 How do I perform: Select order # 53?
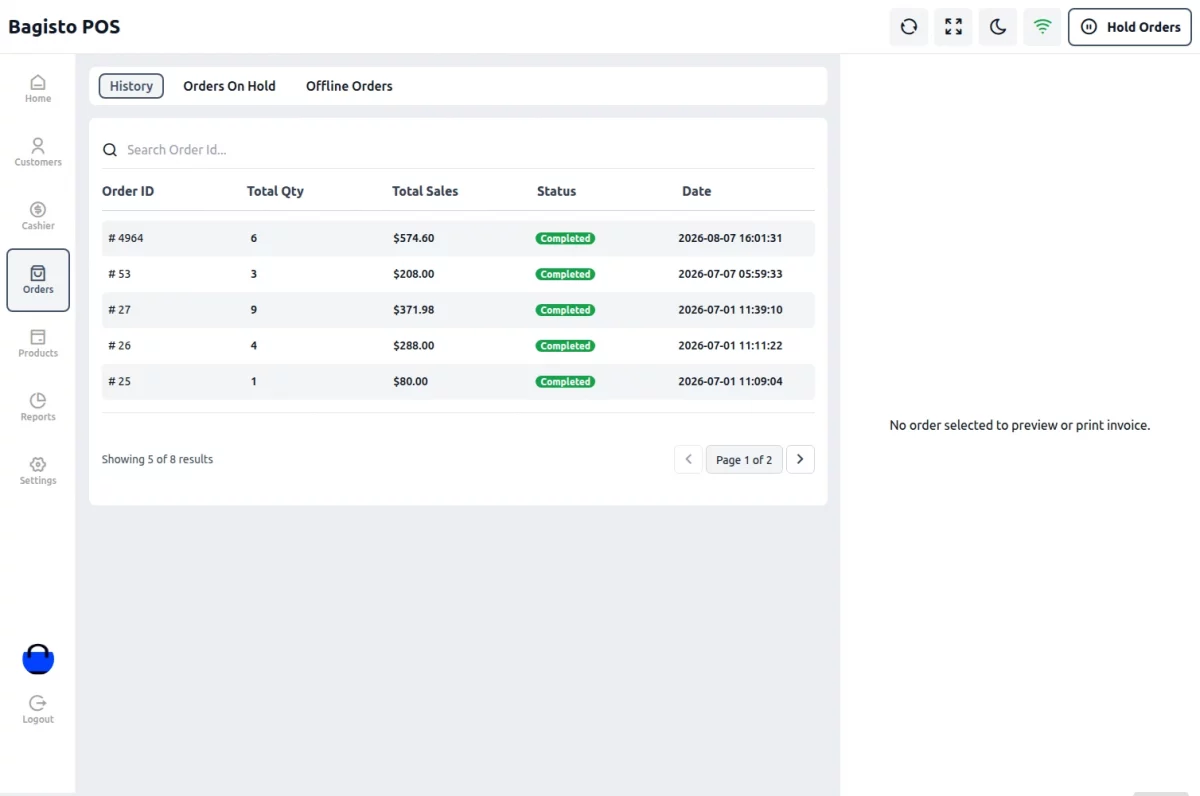point(458,274)
